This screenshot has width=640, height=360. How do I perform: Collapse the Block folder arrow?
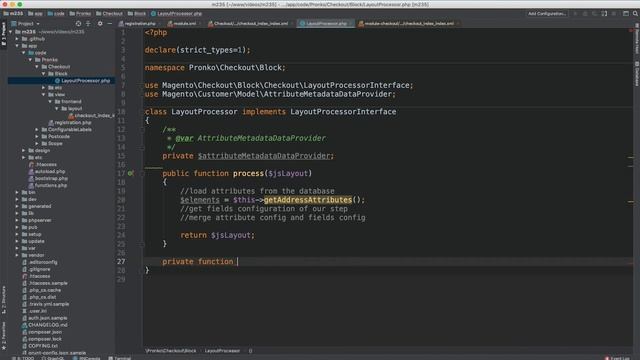44,74
